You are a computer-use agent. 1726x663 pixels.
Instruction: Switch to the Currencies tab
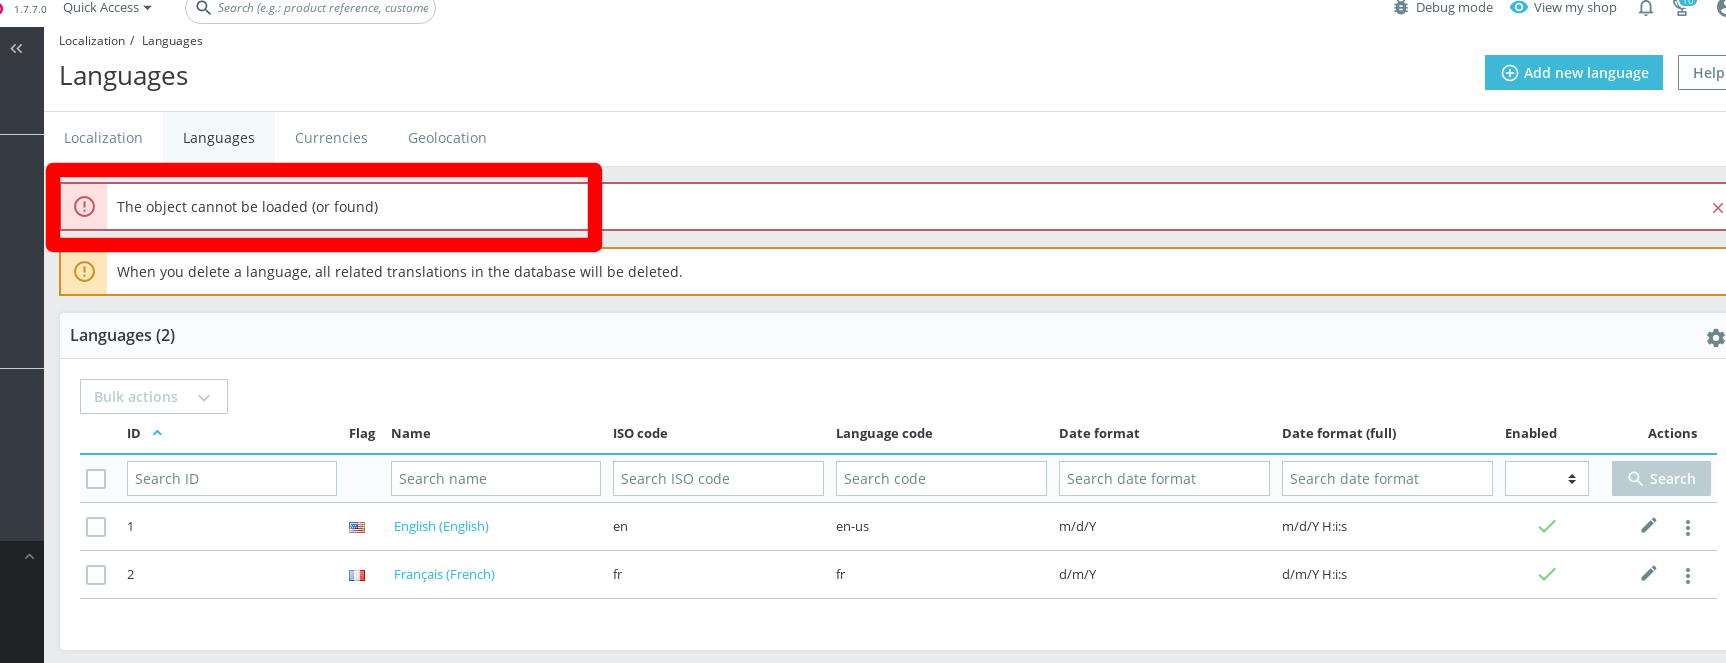331,138
